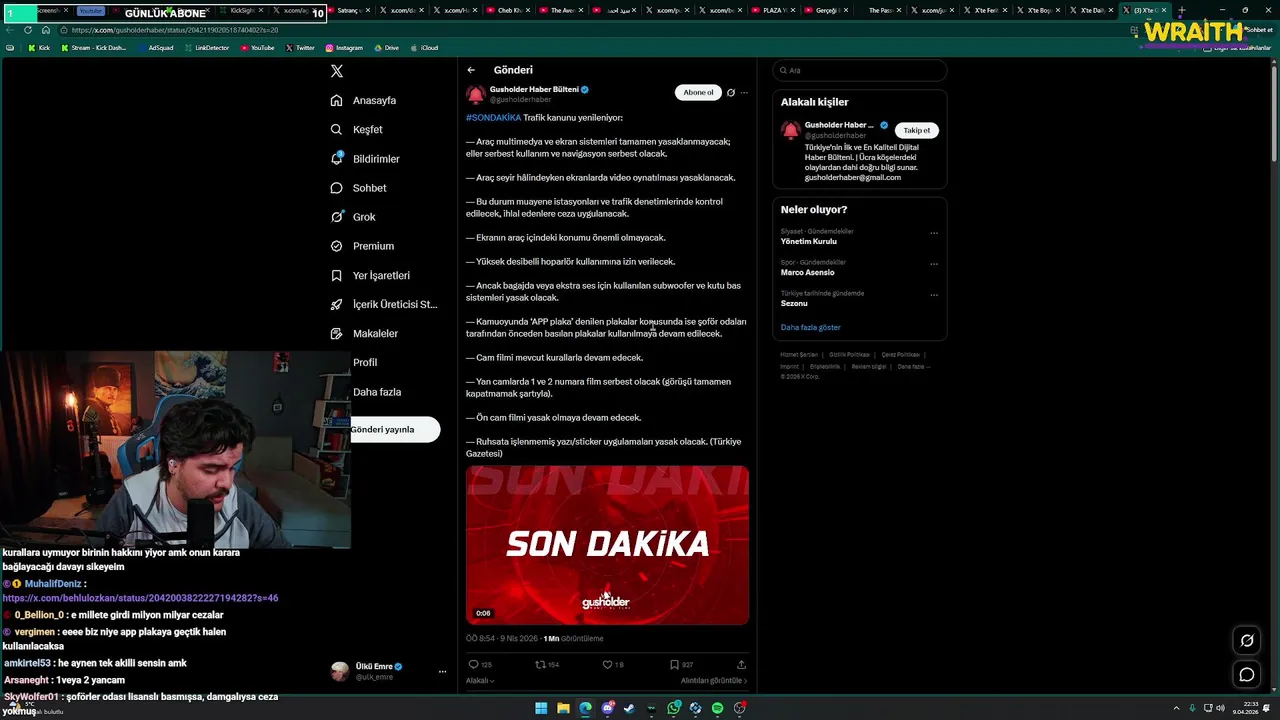Click Daha fazla göster link
1280x720 pixels.
coord(811,328)
